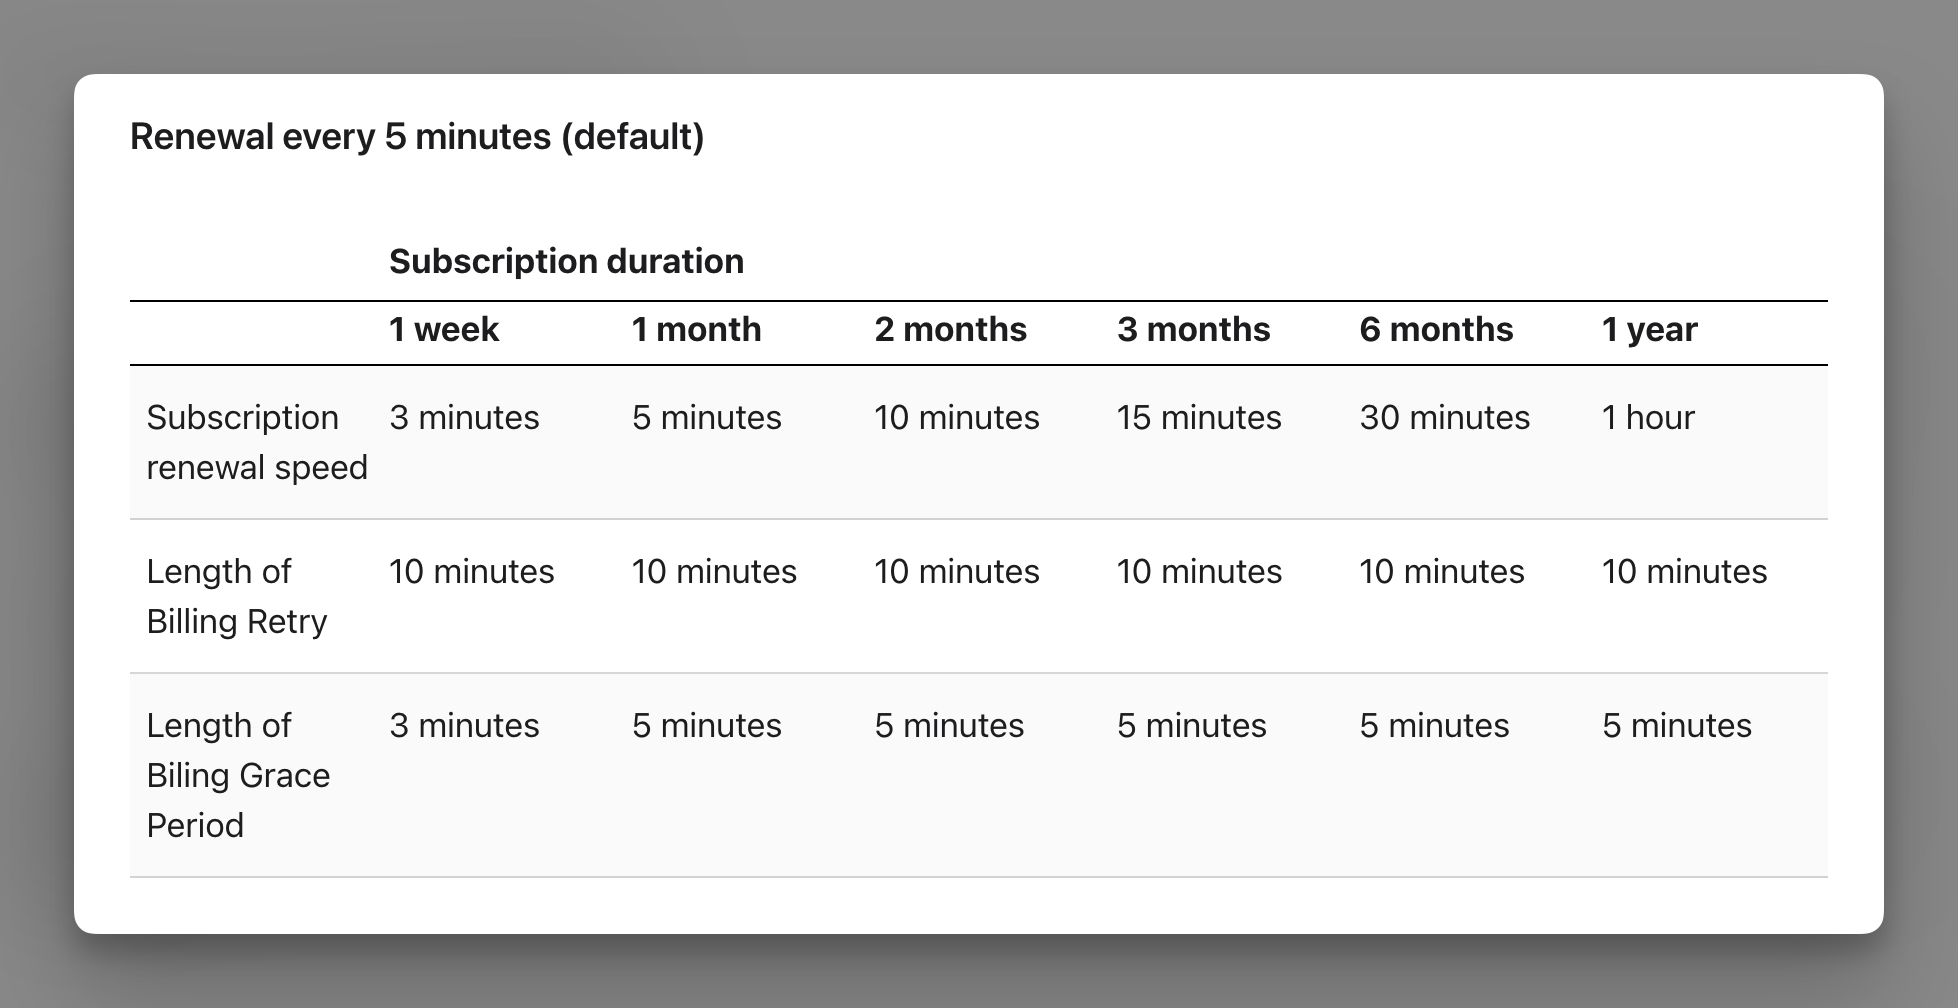This screenshot has height=1008, width=1958.
Task: Select the "6 months" column header
Action: (1436, 330)
